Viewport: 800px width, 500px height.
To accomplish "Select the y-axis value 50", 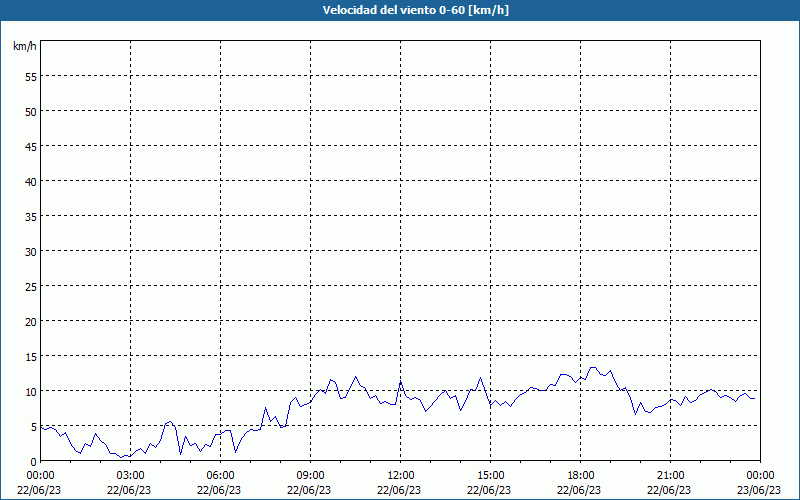I will [31, 111].
